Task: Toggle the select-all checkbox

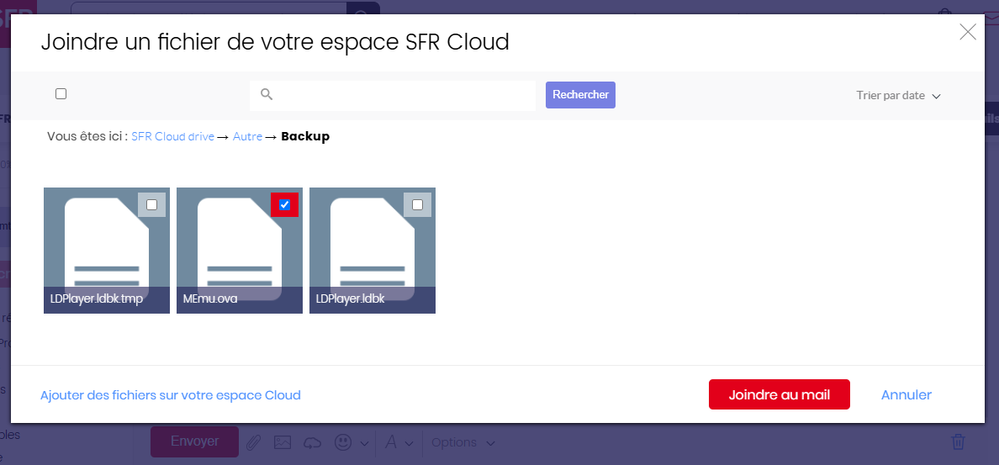Action: 61,94
